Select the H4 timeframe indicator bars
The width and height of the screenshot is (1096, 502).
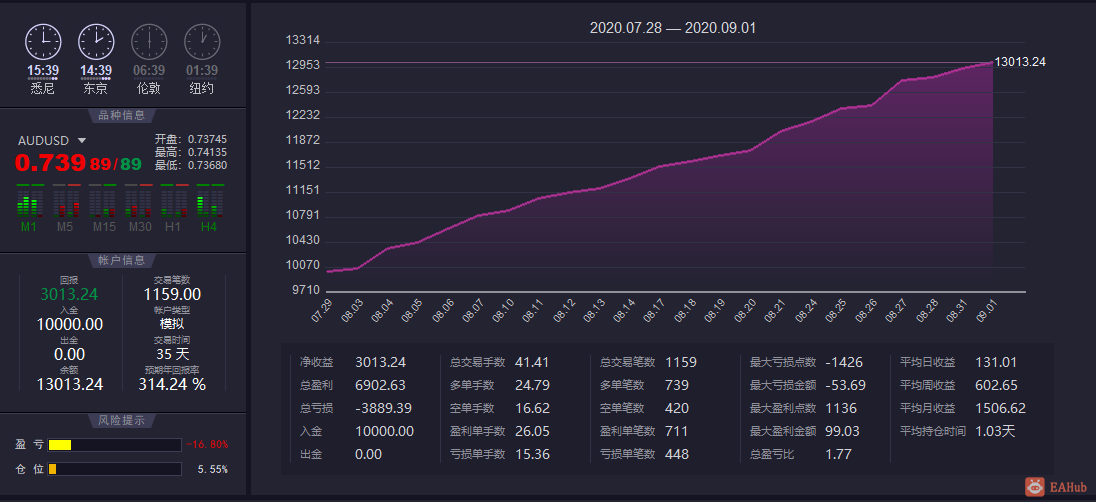click(x=210, y=201)
